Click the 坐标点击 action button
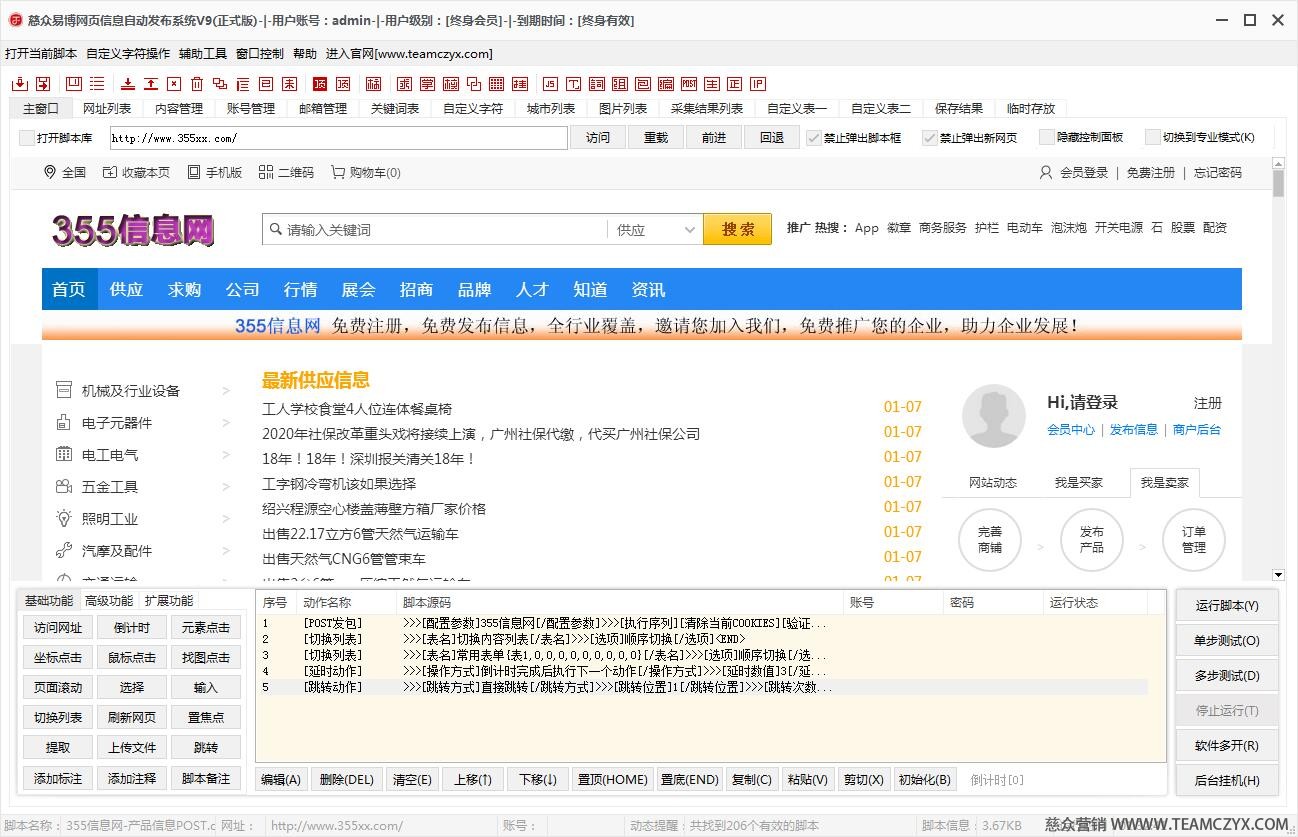The image size is (1298, 837). tap(58, 657)
